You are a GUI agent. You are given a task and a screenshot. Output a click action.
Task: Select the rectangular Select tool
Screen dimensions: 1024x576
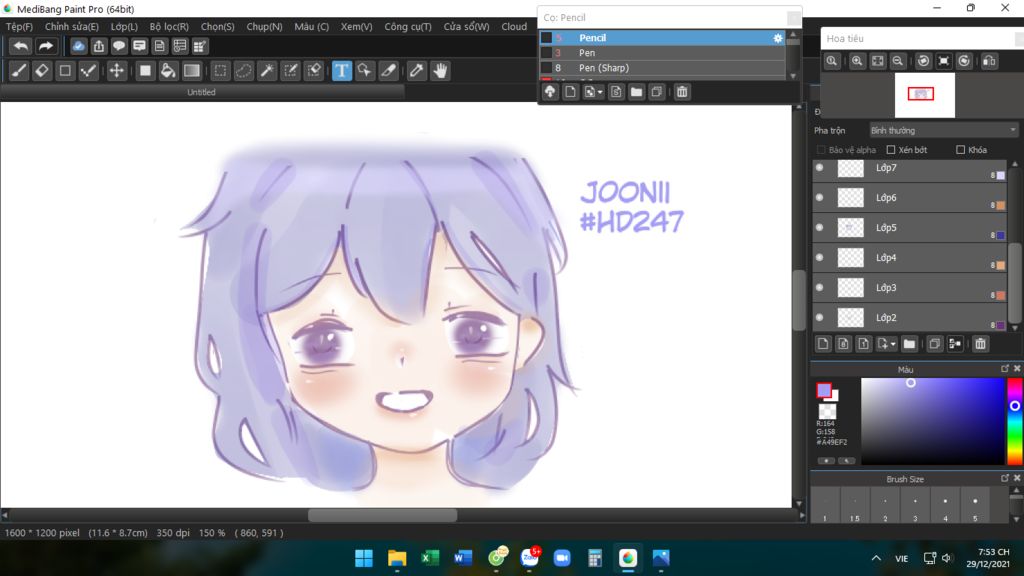(x=221, y=71)
